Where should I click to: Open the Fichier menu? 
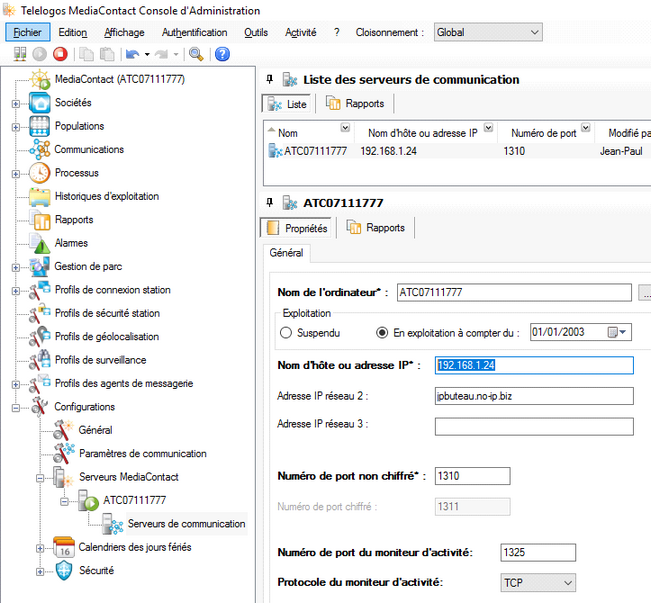tap(27, 32)
